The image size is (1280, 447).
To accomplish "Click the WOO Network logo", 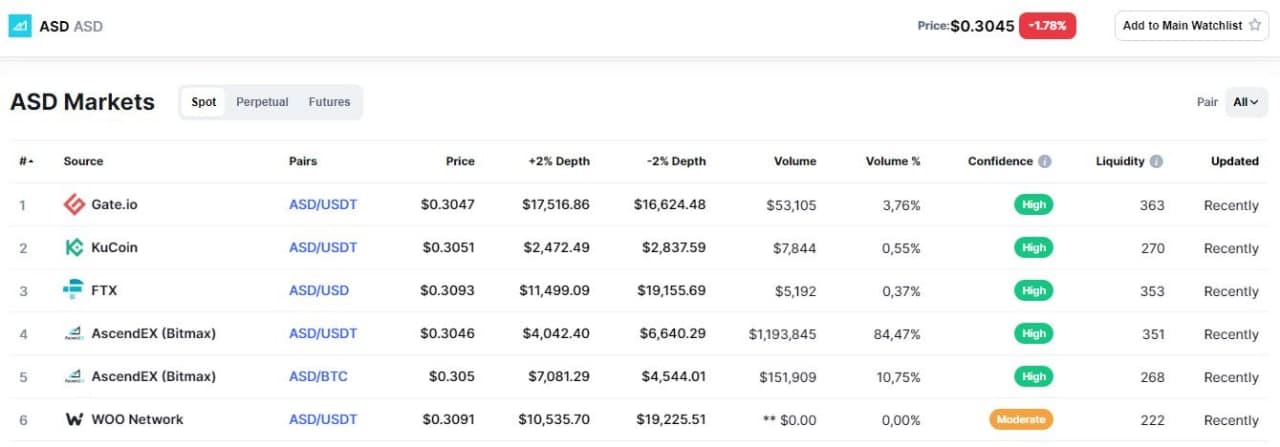I will [74, 420].
